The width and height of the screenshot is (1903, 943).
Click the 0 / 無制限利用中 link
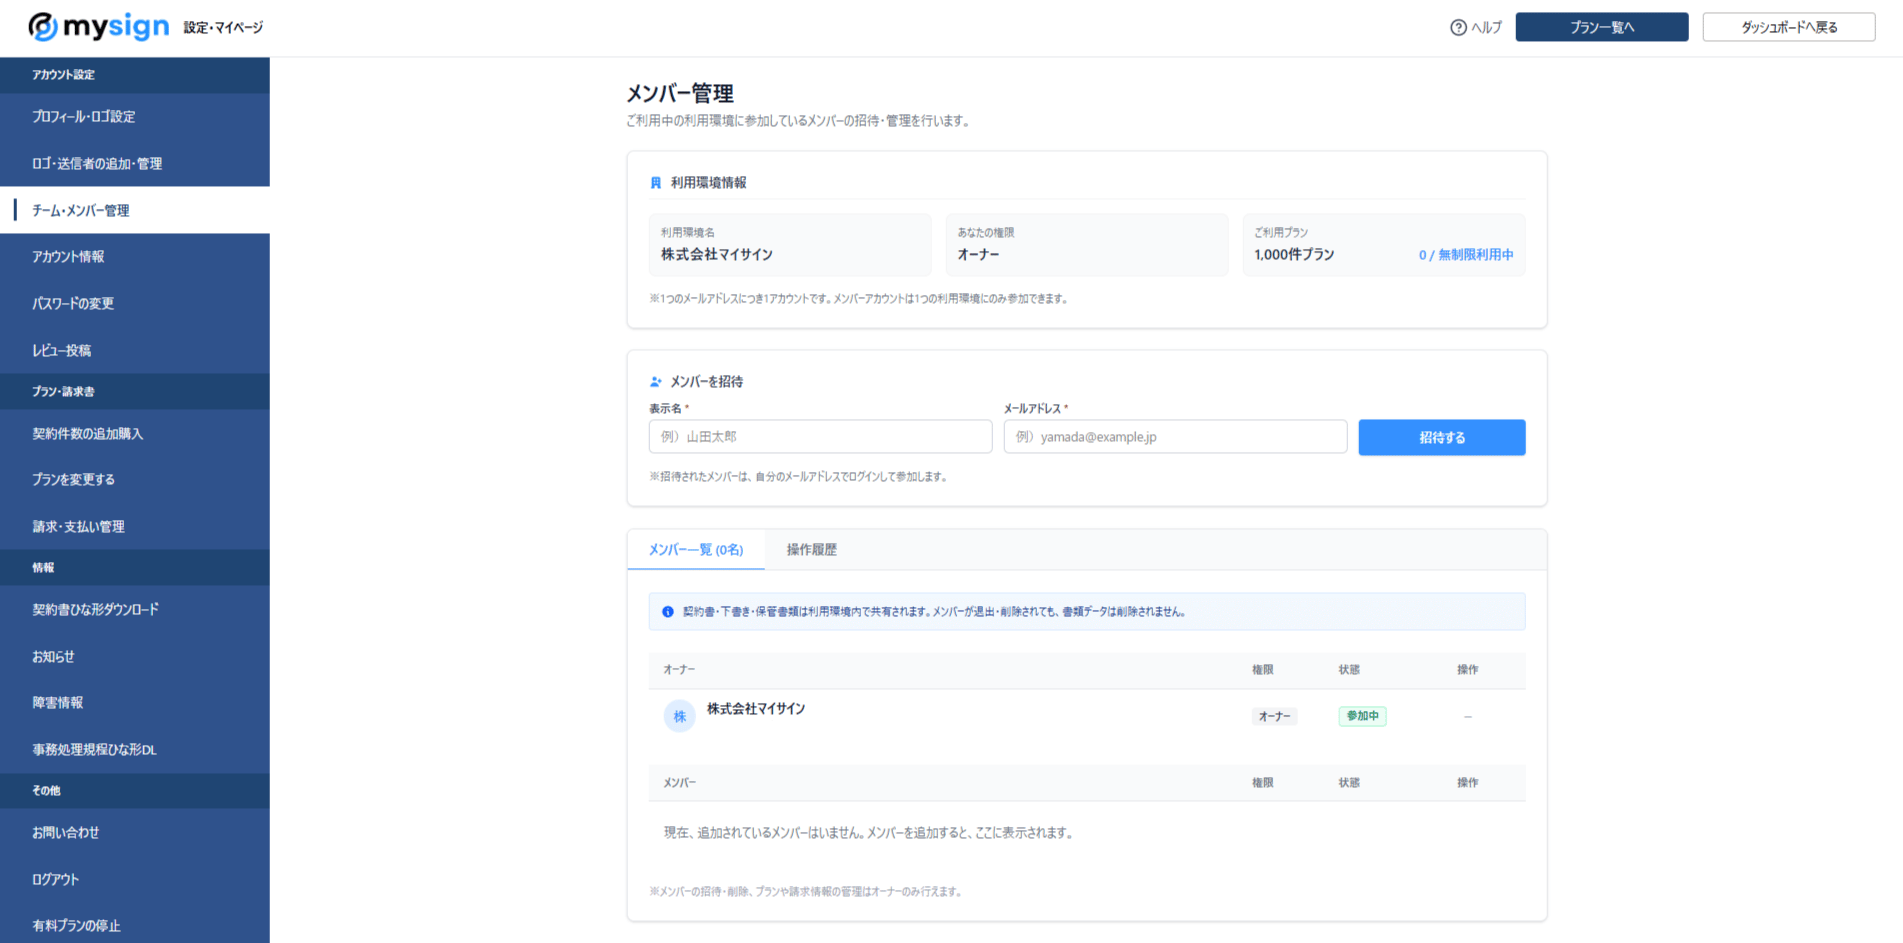[1466, 255]
